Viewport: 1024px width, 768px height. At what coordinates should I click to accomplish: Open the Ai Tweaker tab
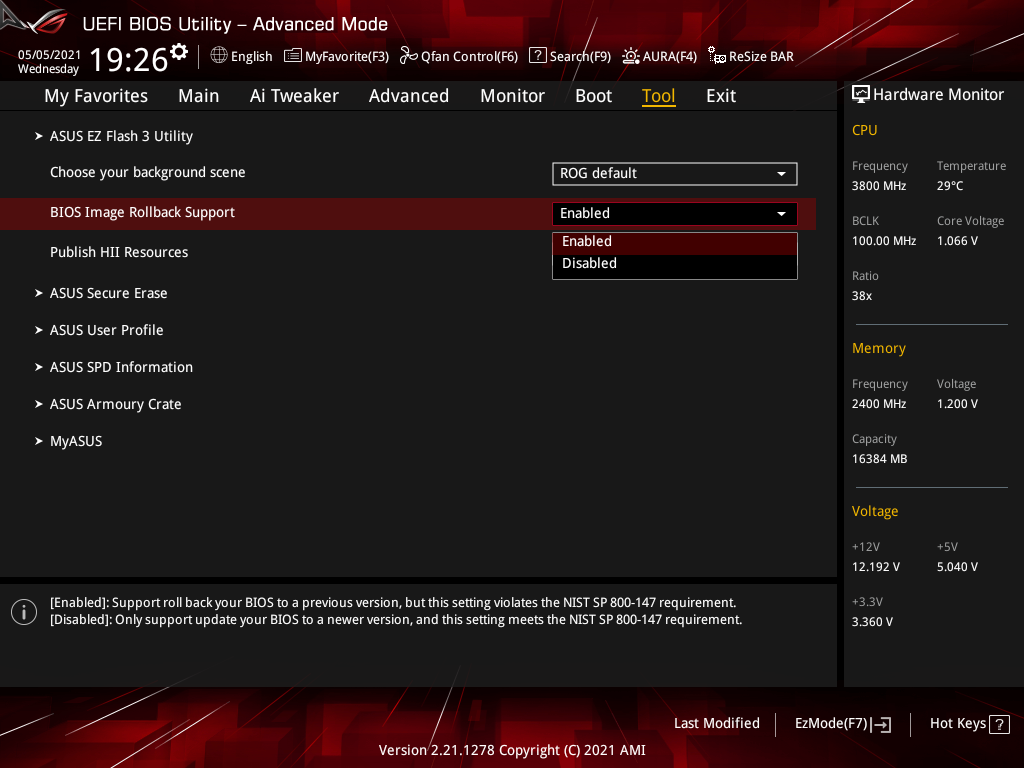point(294,96)
